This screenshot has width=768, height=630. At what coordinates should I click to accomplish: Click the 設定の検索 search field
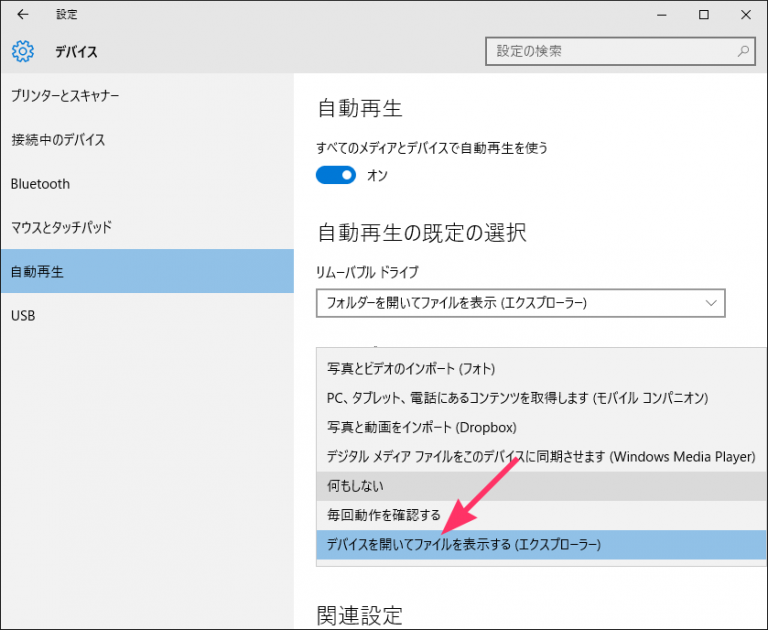608,51
